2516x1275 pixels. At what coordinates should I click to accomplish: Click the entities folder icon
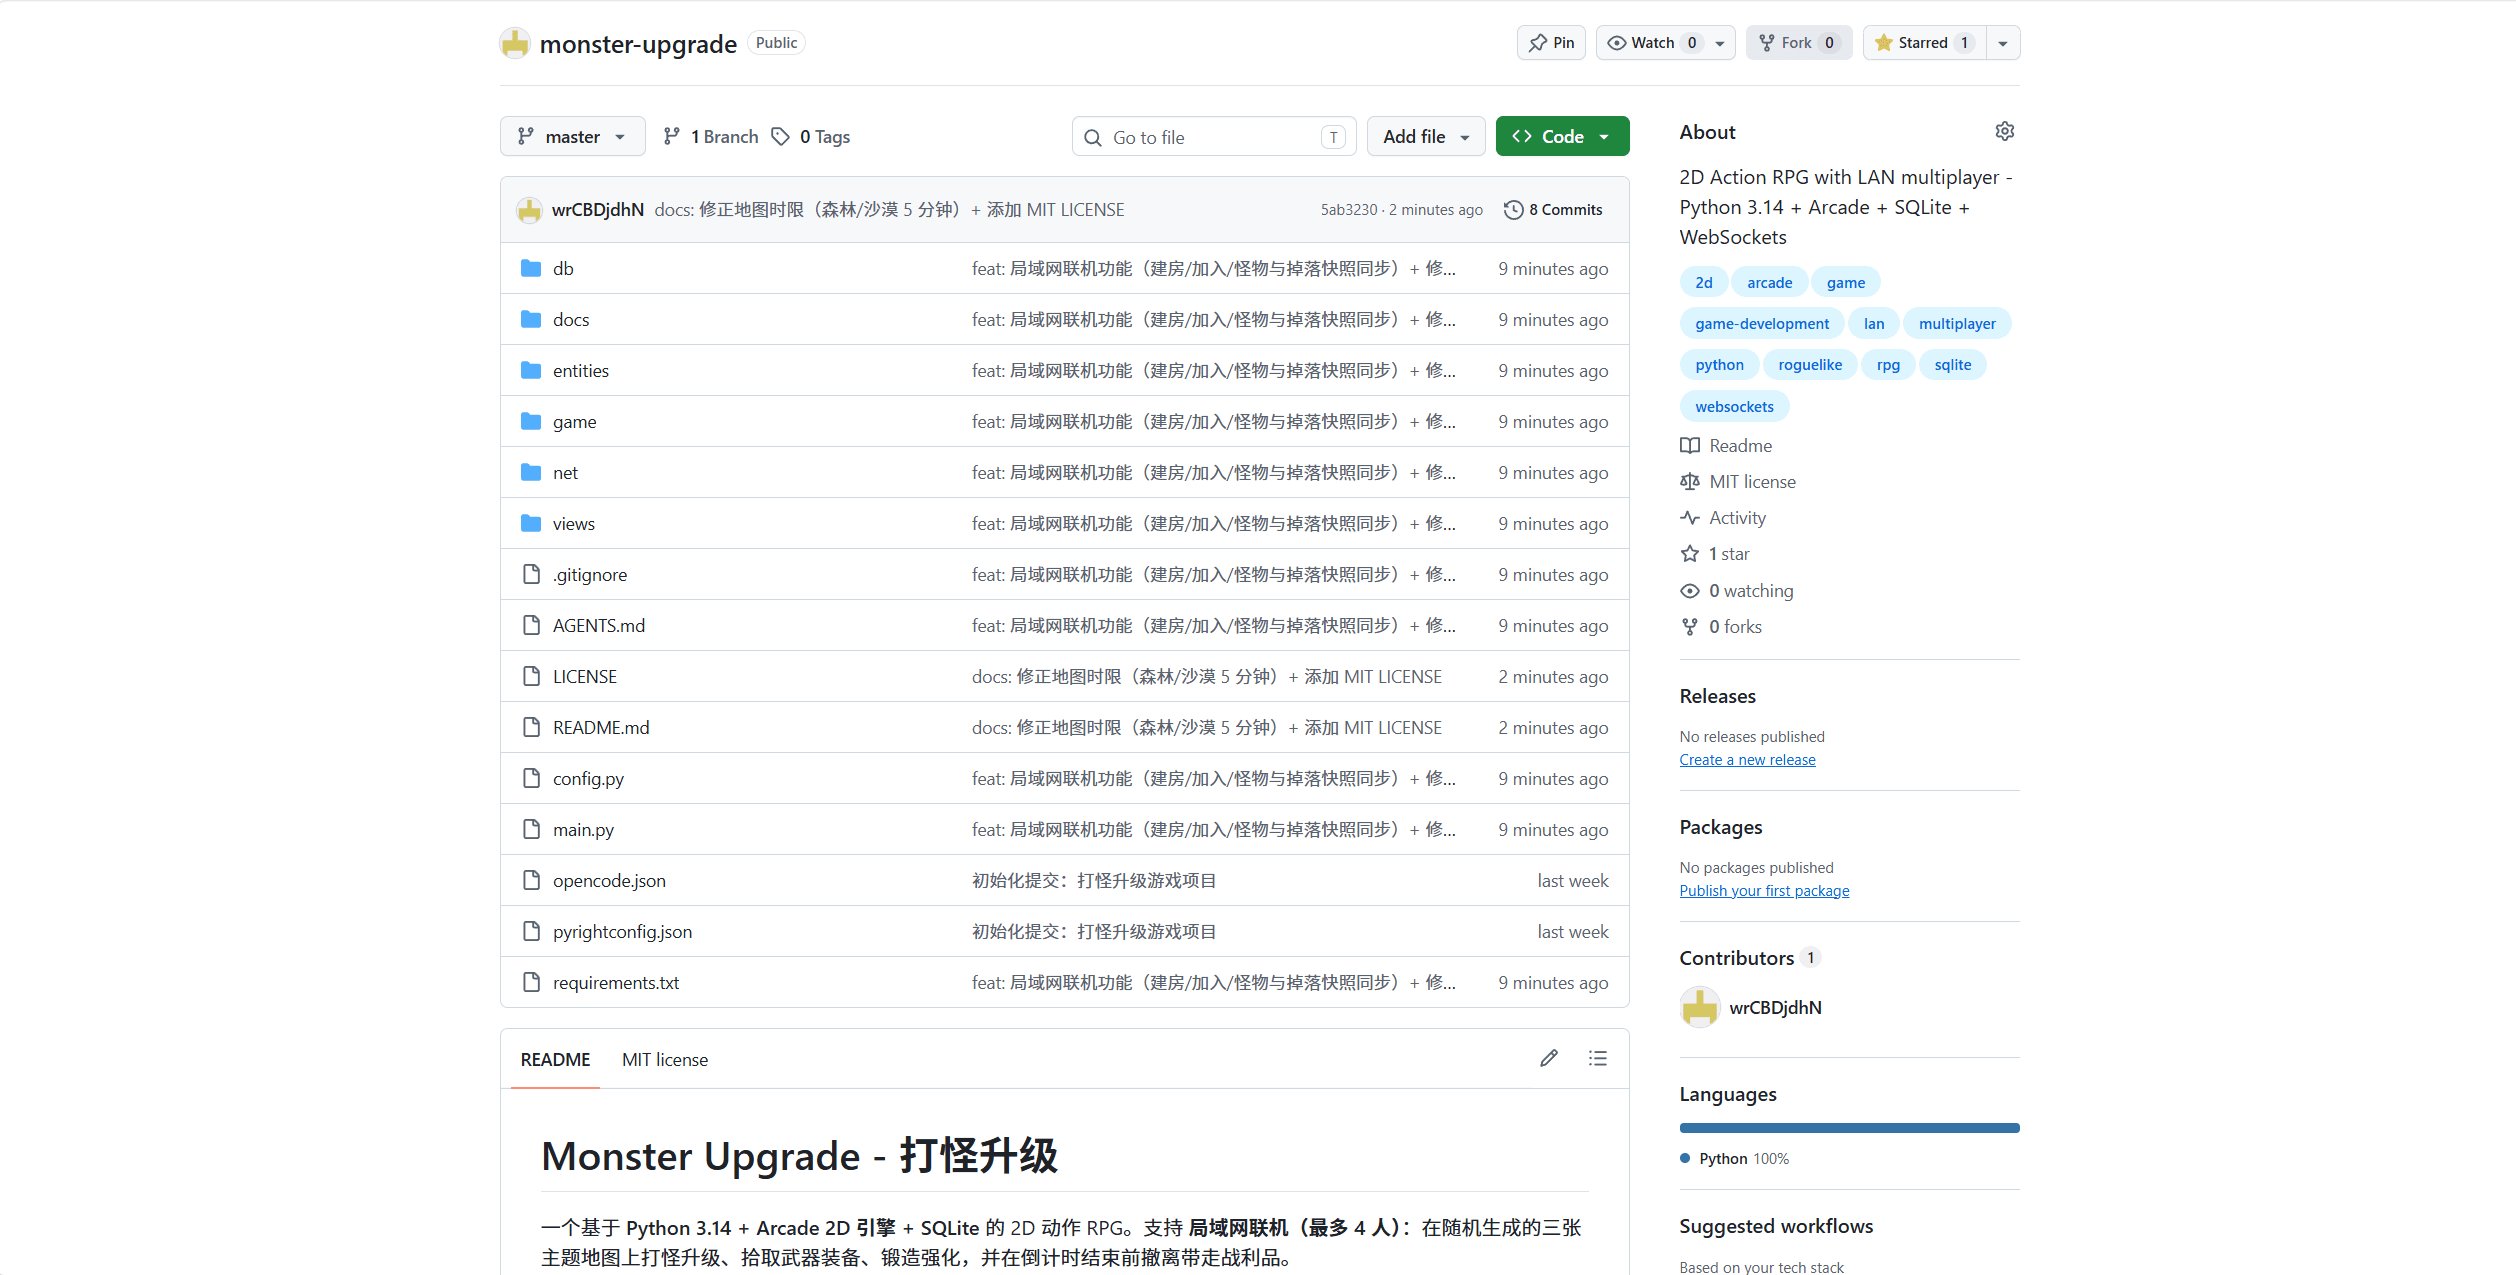tap(531, 370)
